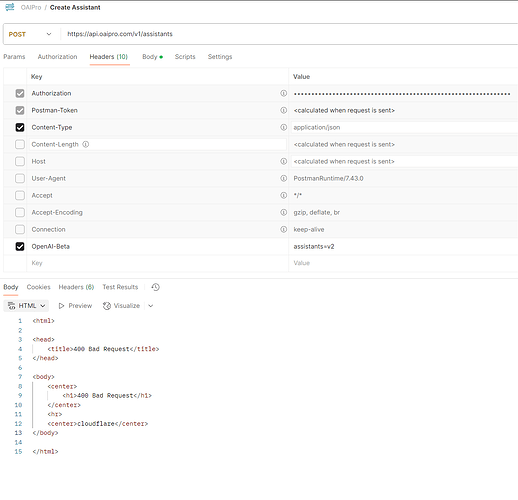Image resolution: width=518 pixels, height=500 pixels.
Task: Open the HTML response format dropdown
Action: point(26,306)
